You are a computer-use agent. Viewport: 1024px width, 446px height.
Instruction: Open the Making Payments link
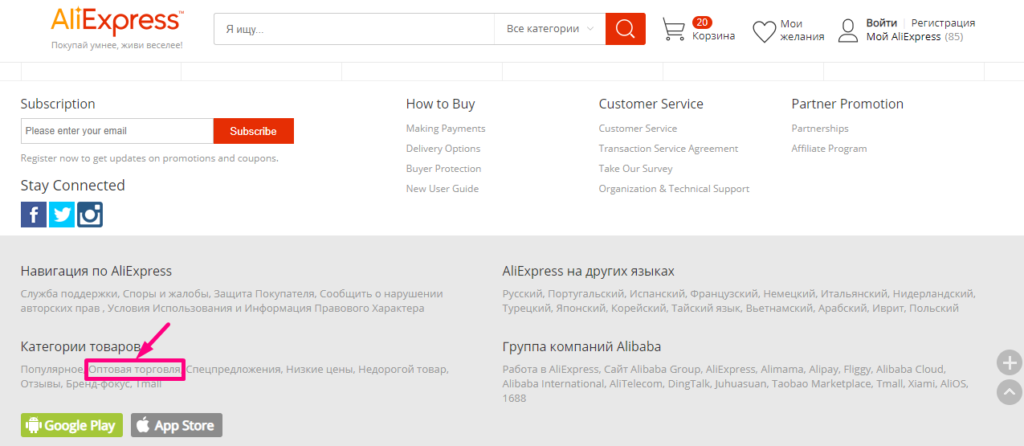point(445,128)
